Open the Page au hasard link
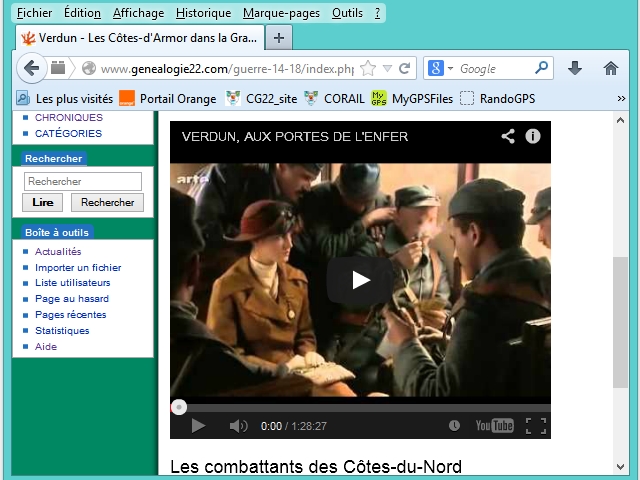Screen dimensions: 640x480 tap(72, 299)
